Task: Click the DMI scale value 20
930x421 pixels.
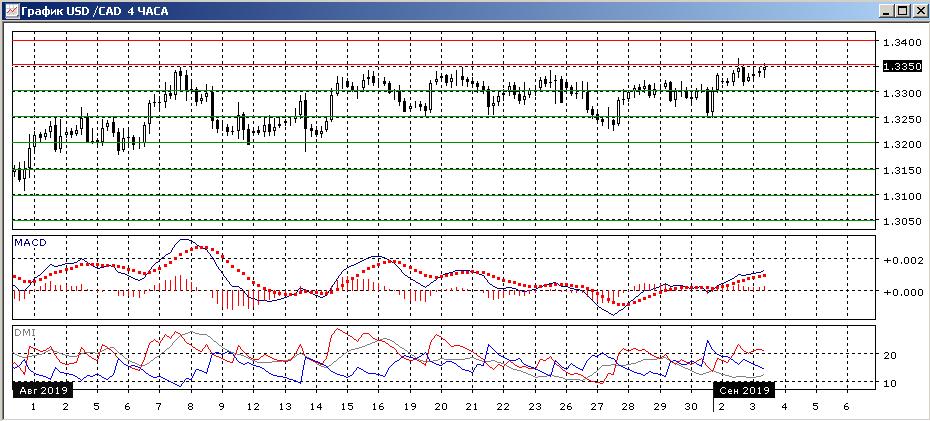Action: click(889, 355)
